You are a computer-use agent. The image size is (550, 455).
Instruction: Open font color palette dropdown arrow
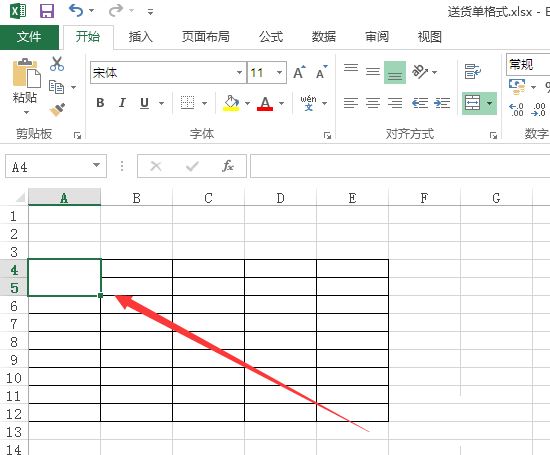pyautogui.click(x=281, y=103)
